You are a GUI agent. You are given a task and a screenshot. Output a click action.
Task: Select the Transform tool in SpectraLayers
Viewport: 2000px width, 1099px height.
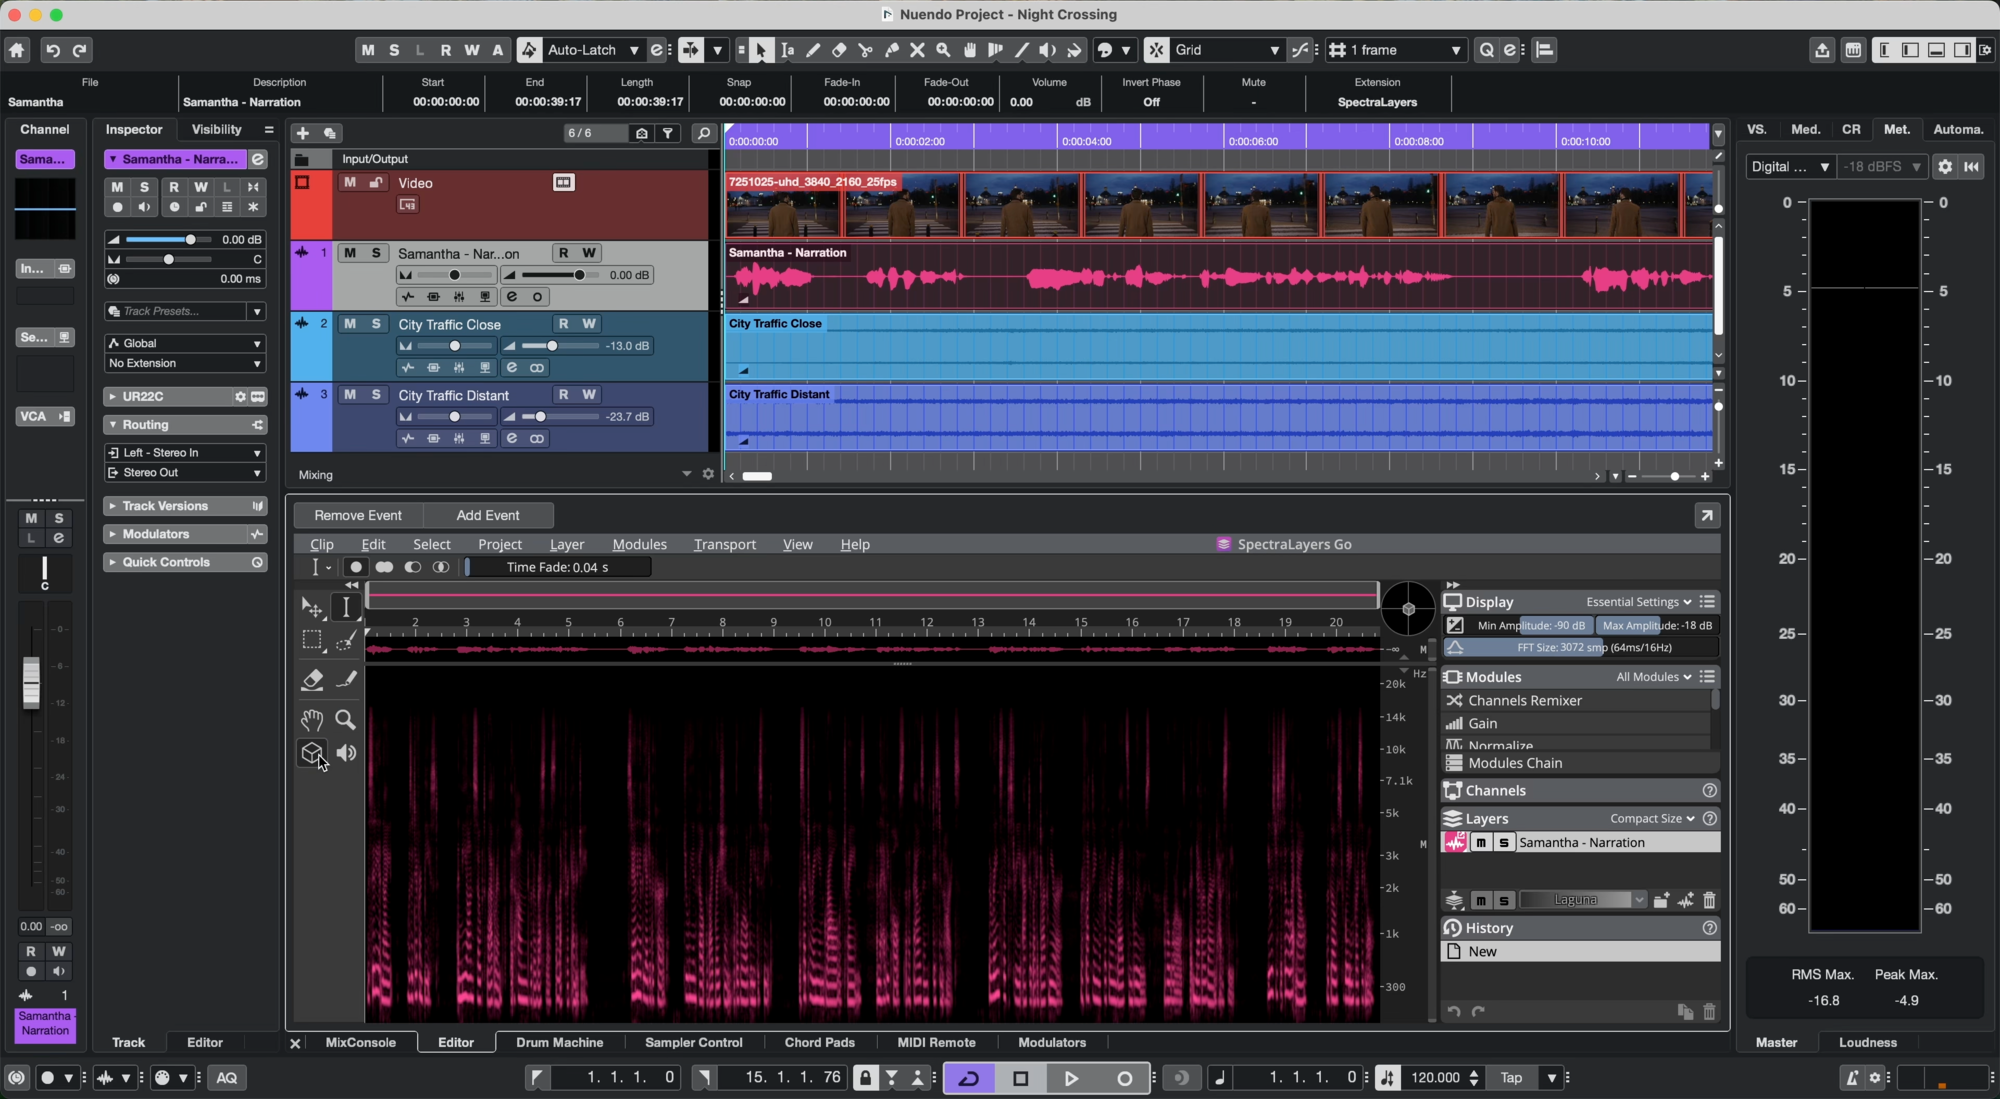(311, 607)
